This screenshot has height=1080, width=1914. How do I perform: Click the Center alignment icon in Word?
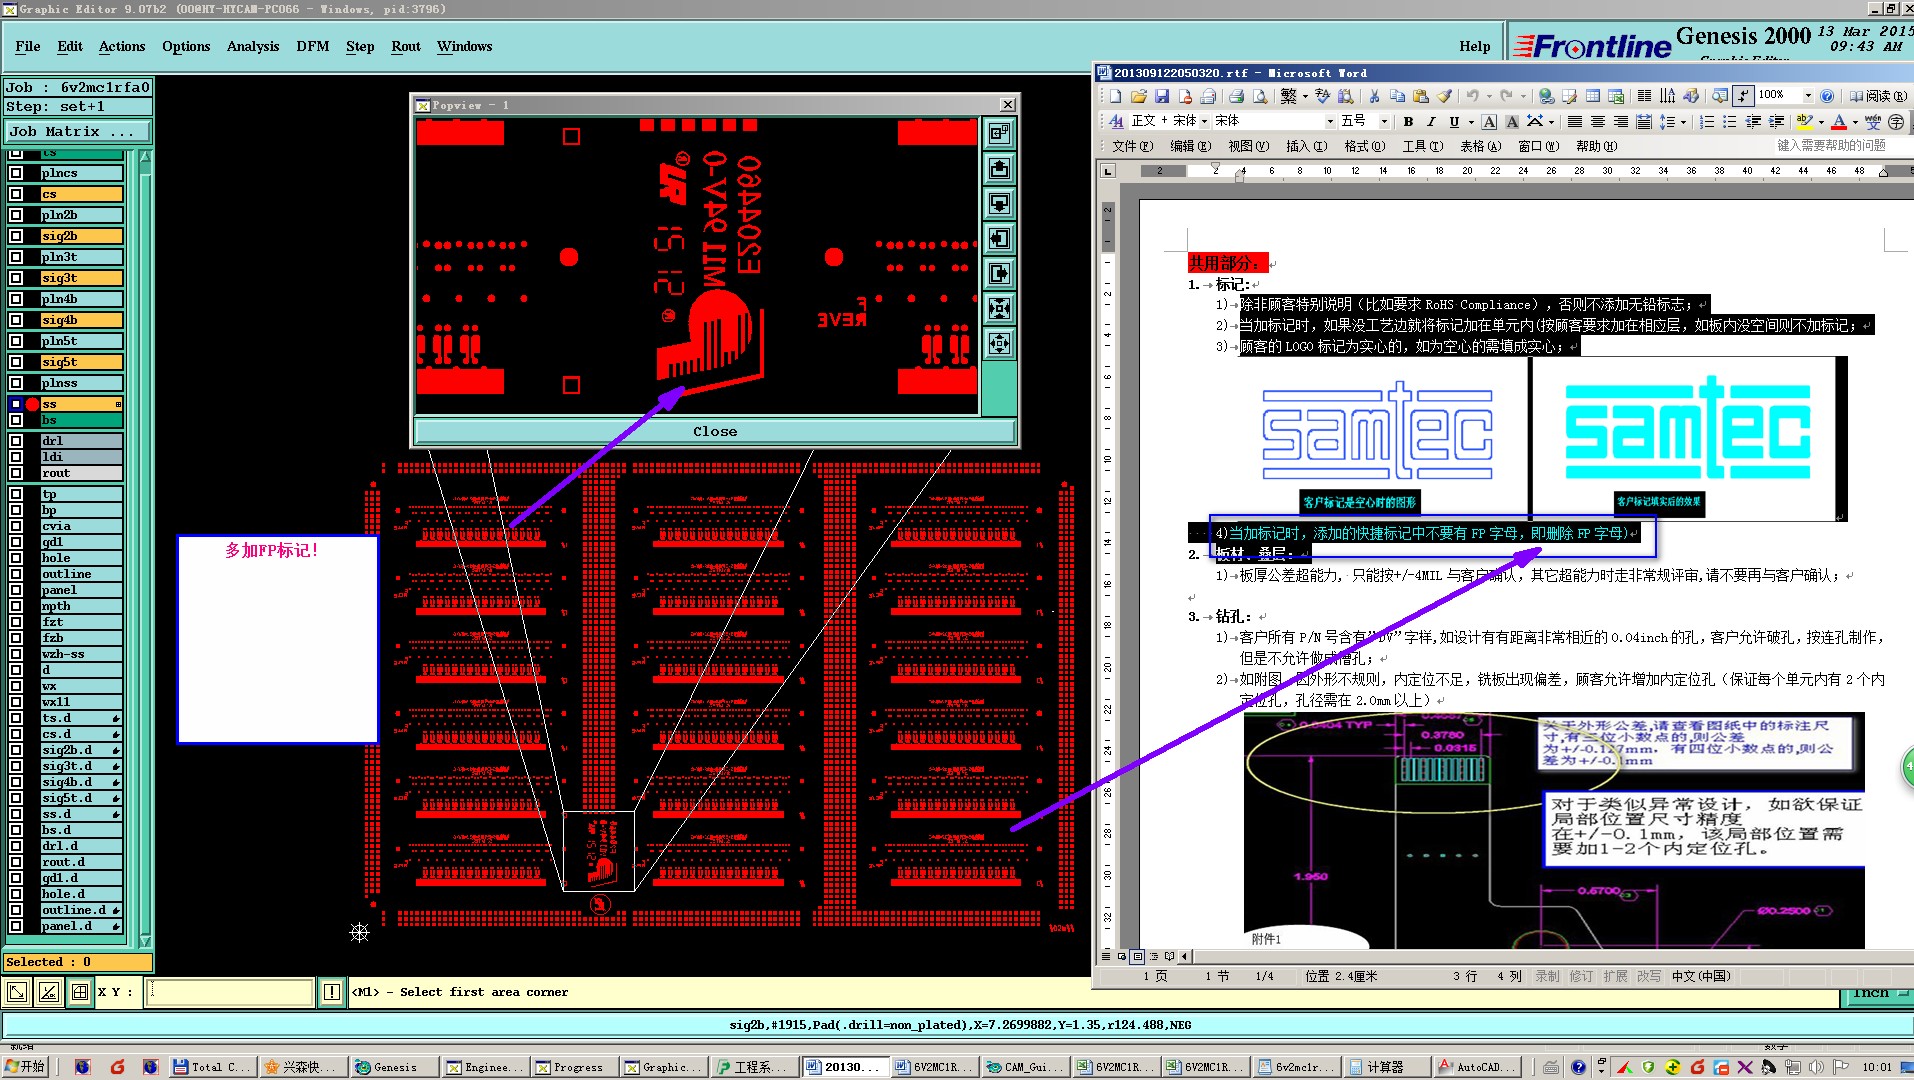[1597, 121]
